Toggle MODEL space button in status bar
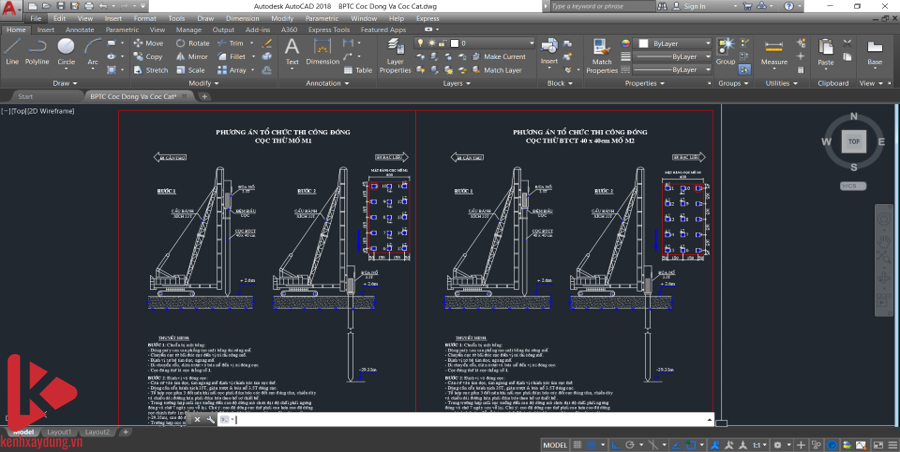The width and height of the screenshot is (900, 452). (x=554, y=443)
